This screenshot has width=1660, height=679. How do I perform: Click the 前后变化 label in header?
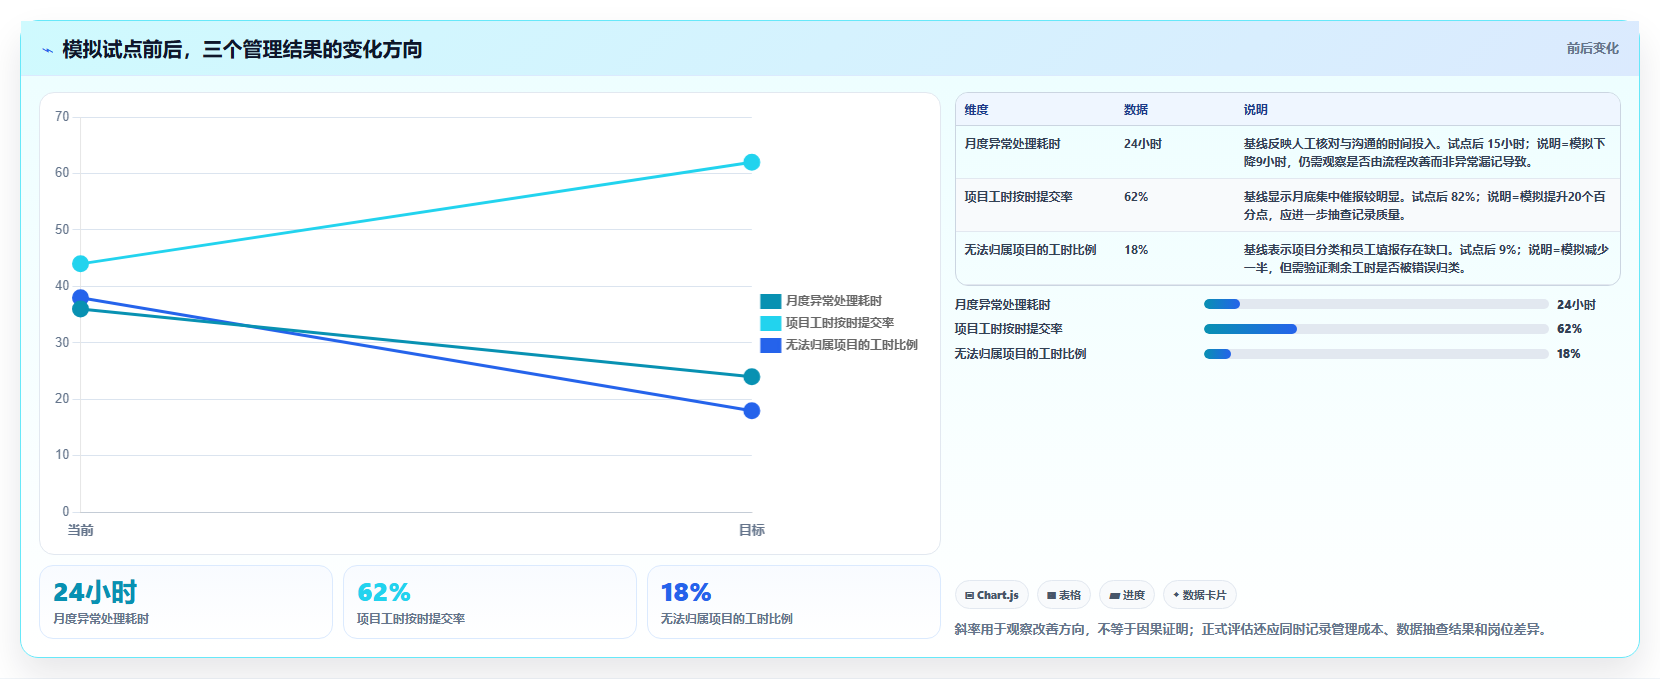click(1592, 48)
